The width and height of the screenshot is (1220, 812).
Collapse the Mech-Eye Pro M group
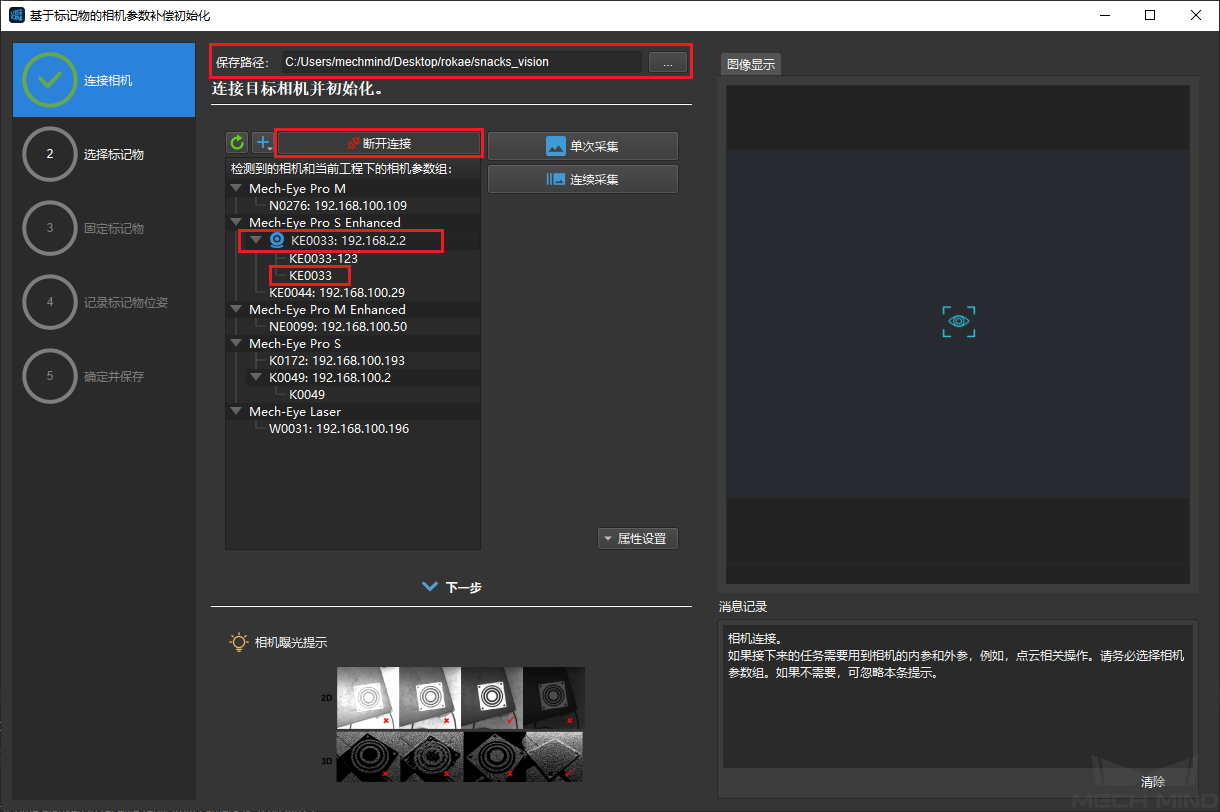[x=236, y=188]
